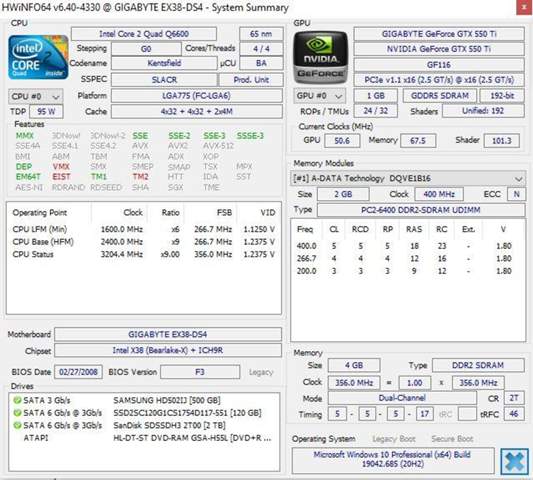533x480 pixels.
Task: Click the G0 stepping value
Action: click(x=146, y=49)
